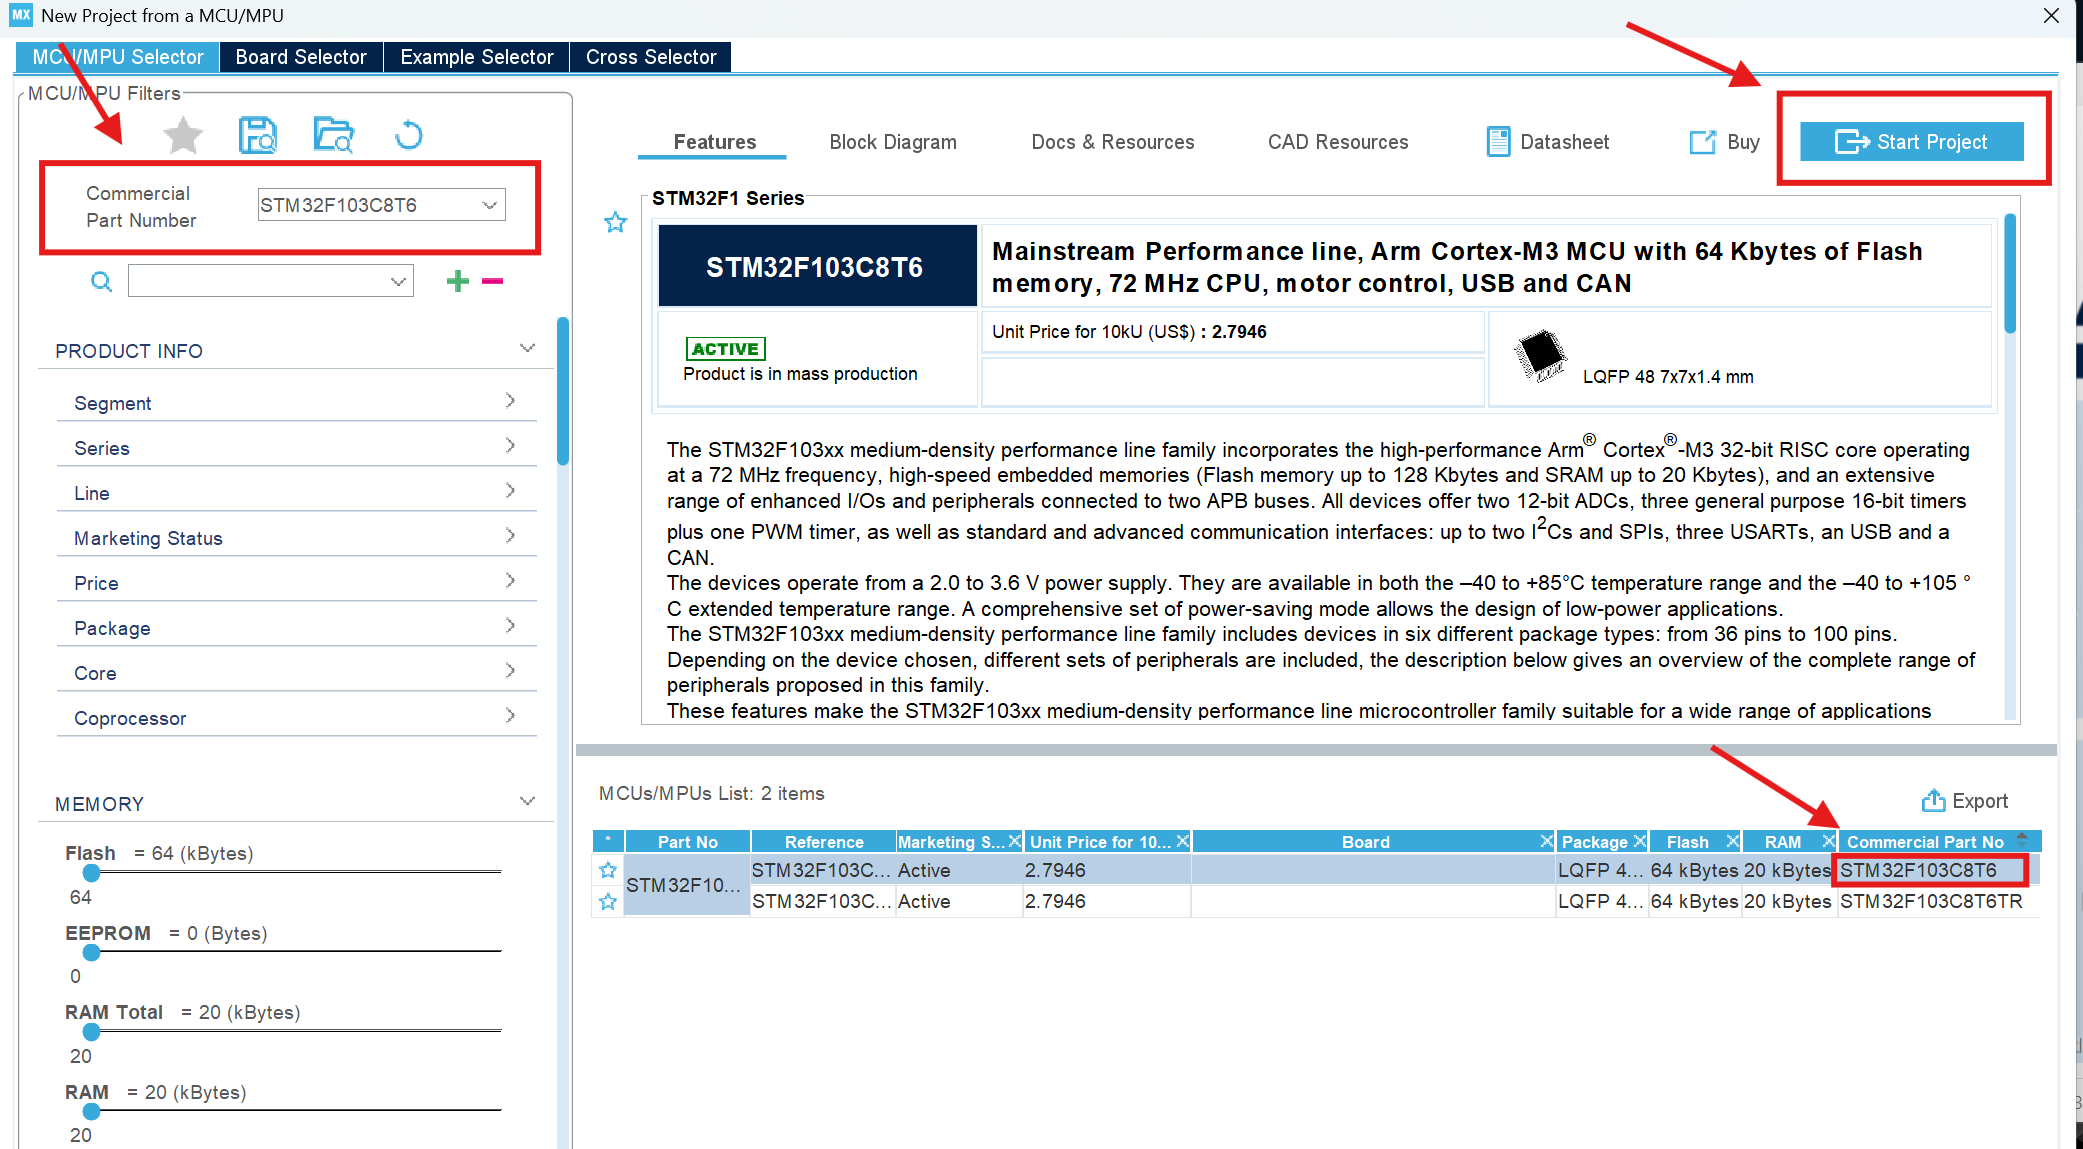This screenshot has height=1149, width=2083.
Task: Click the save search filters icon
Action: 258,135
